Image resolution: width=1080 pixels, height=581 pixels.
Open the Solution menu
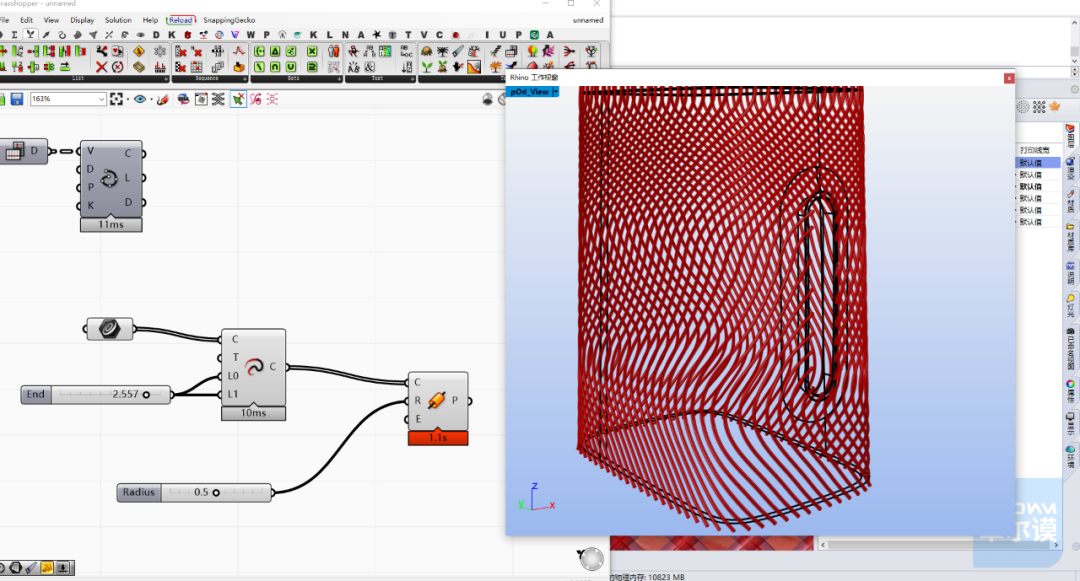[118, 20]
